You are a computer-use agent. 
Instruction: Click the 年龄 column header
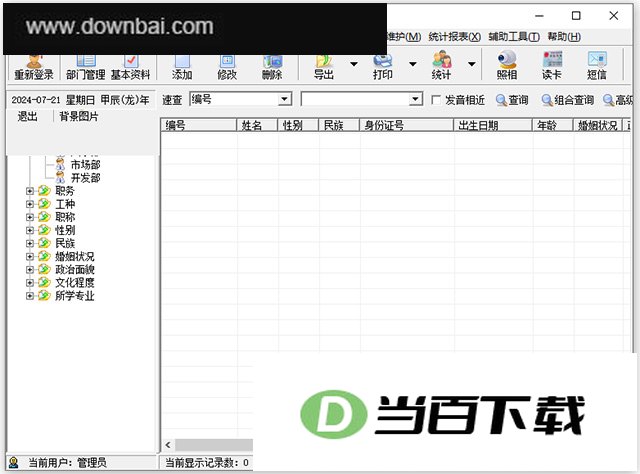[553, 125]
